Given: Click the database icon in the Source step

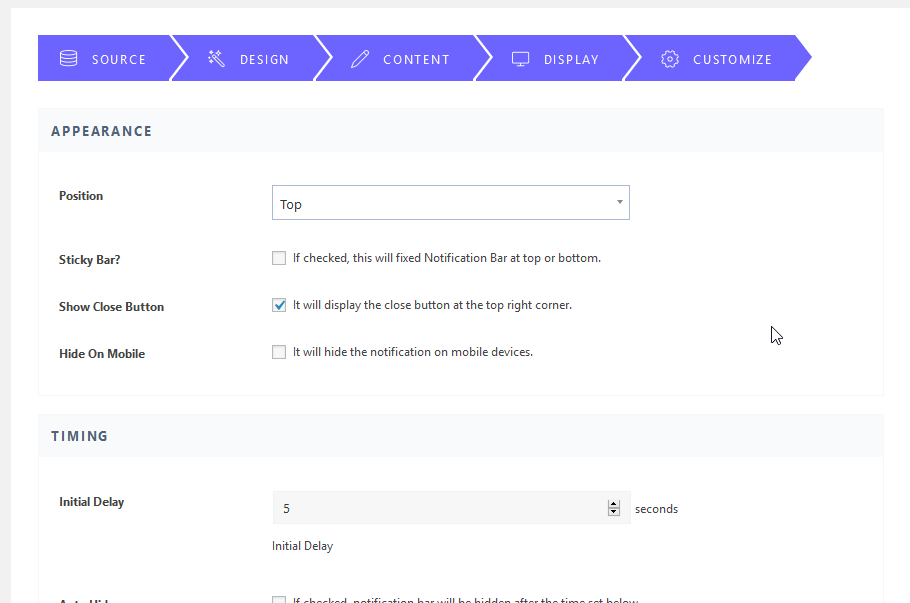Looking at the screenshot, I should [x=68, y=59].
